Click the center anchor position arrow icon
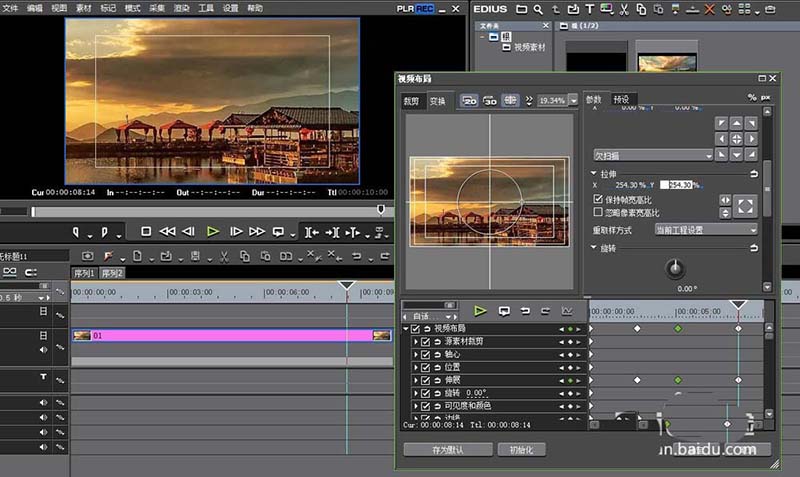Image resolution: width=800 pixels, height=477 pixels. [736, 139]
